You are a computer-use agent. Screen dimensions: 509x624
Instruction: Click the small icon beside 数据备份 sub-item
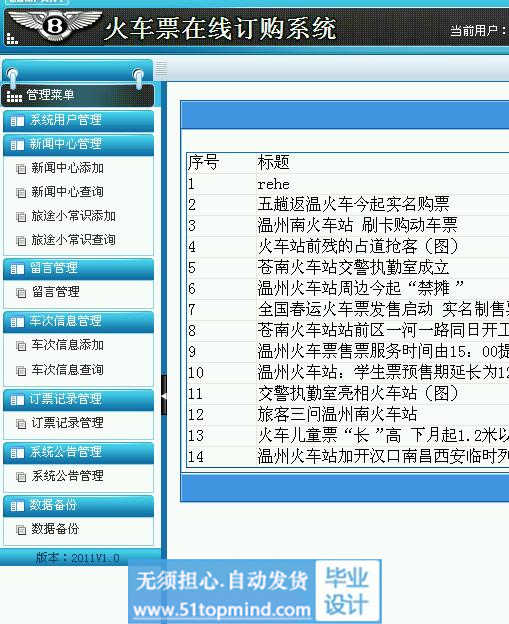(x=21, y=530)
